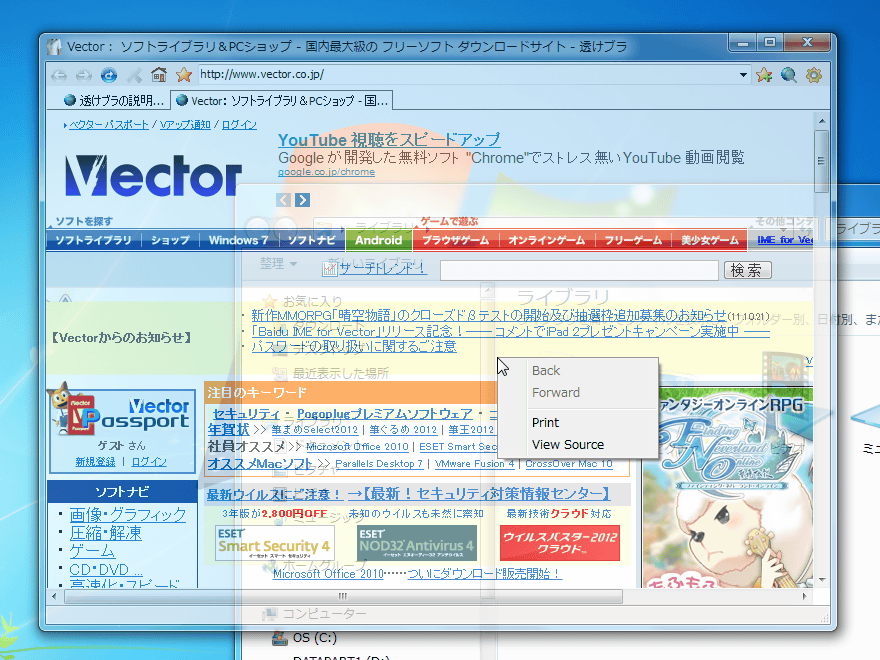The image size is (880, 660).
Task: Open フリーゲーム navigation item
Action: tap(633, 240)
